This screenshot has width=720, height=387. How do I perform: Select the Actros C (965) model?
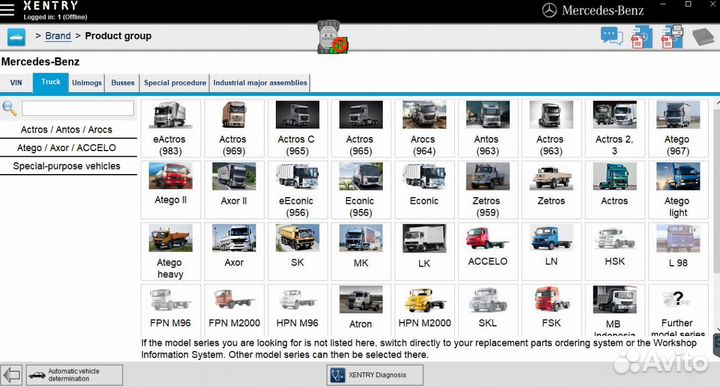point(297,129)
